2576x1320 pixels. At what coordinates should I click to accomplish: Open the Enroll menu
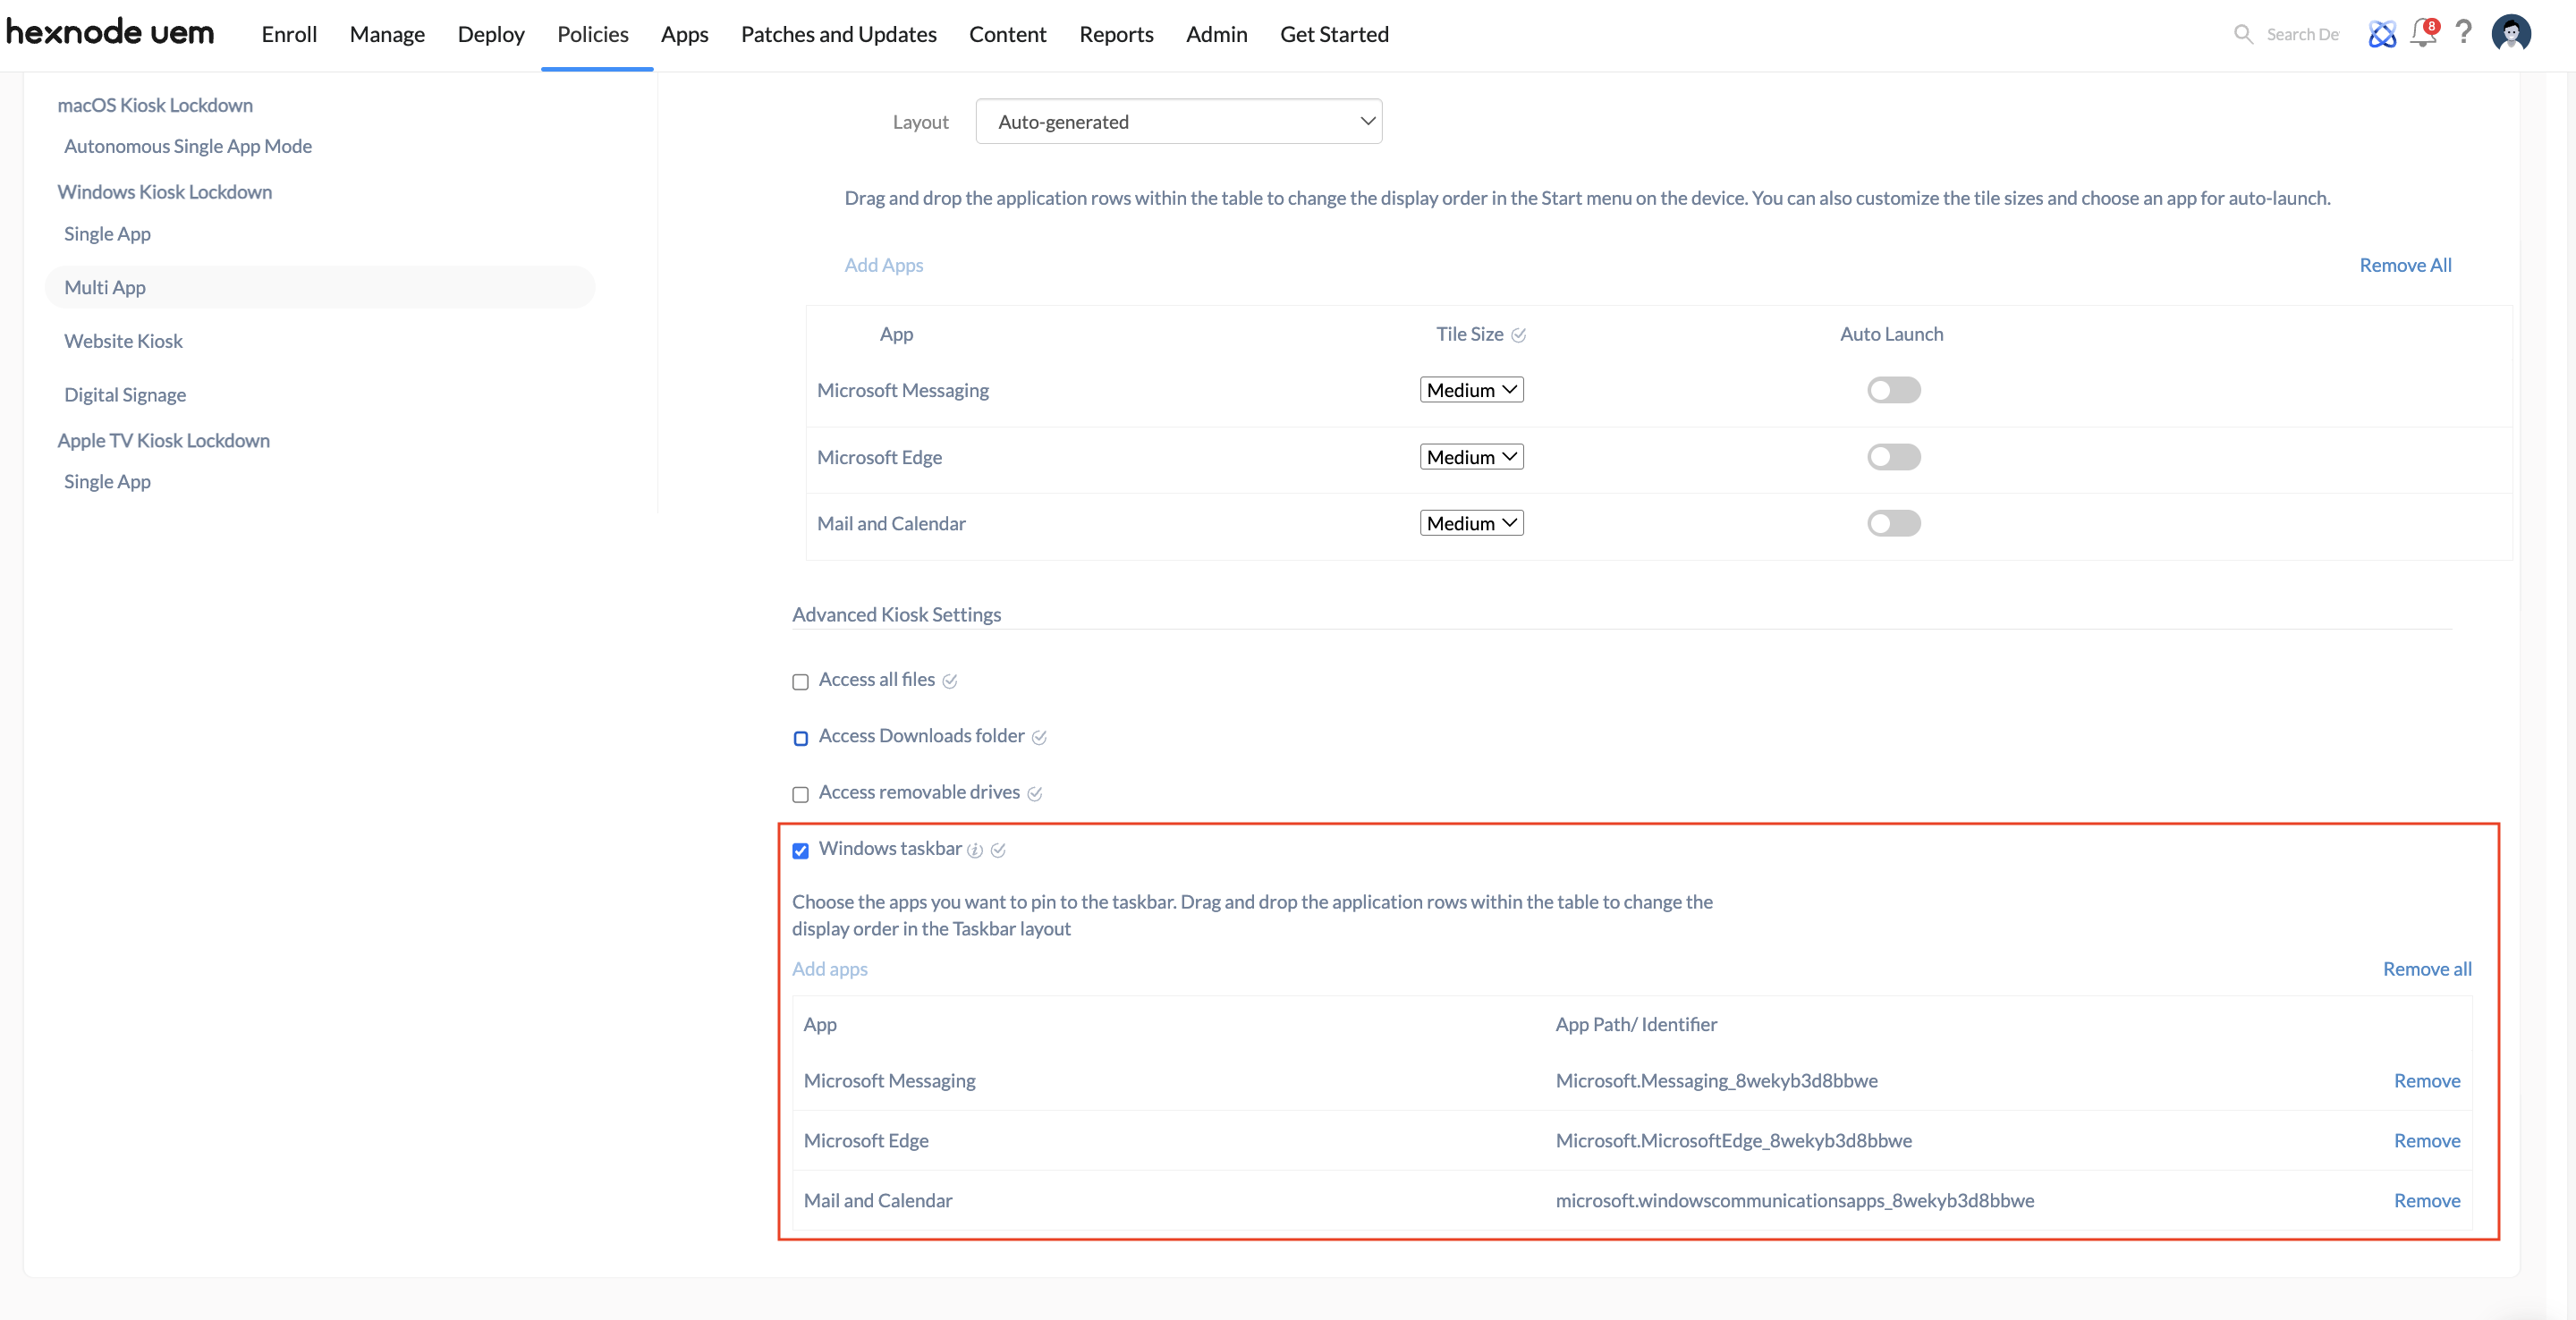(x=289, y=34)
